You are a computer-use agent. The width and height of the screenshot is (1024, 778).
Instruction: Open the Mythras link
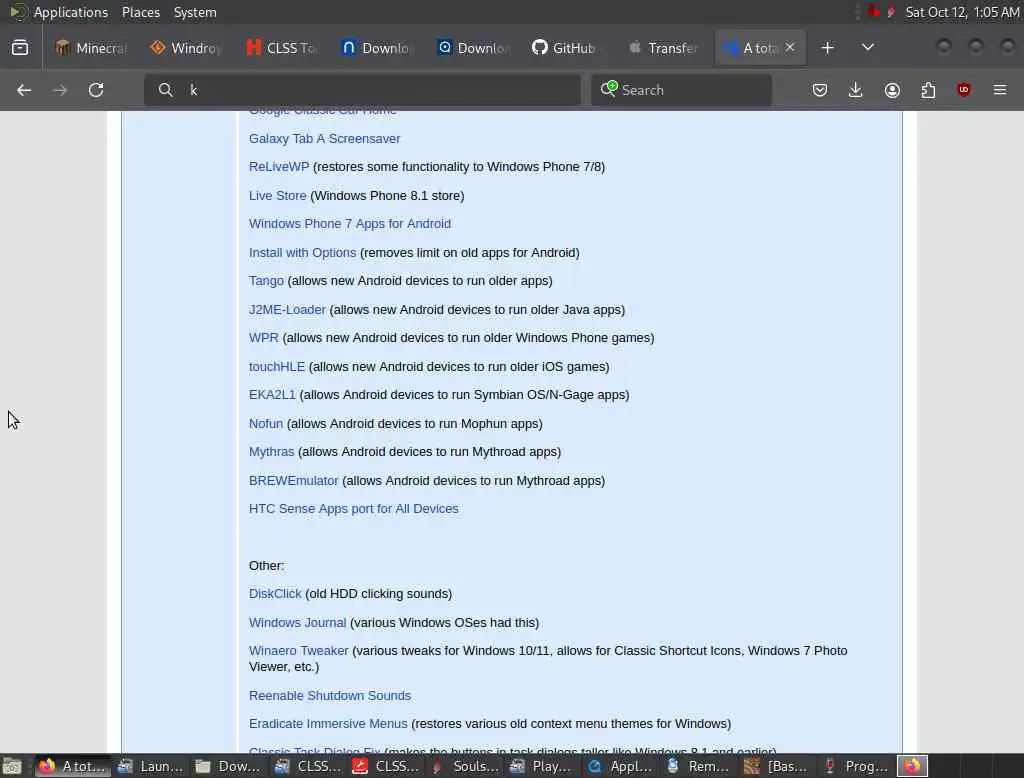click(272, 452)
